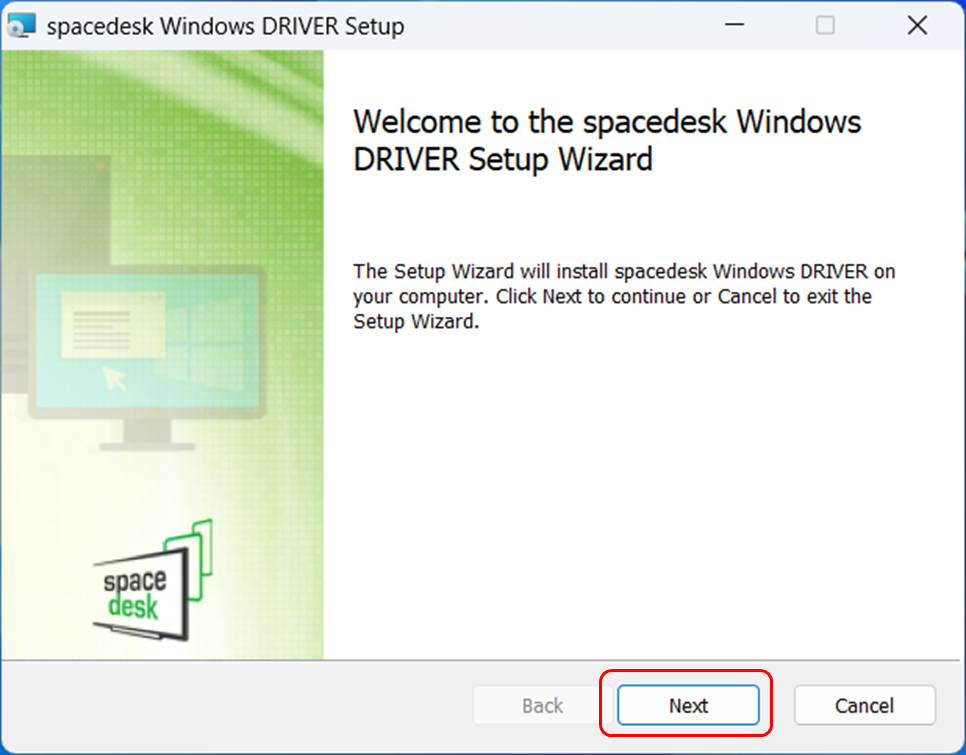The width and height of the screenshot is (966, 755).
Task: Click the spacedesk logo in the banner
Action: [153, 580]
